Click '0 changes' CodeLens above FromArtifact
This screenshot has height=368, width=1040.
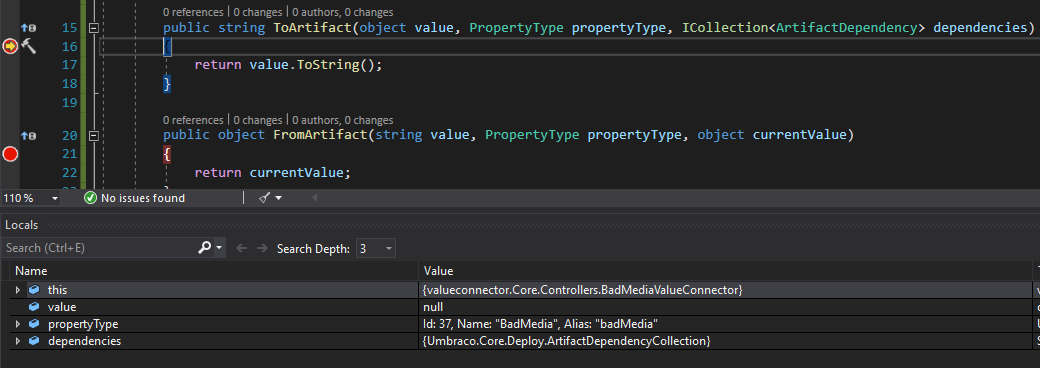click(x=257, y=120)
